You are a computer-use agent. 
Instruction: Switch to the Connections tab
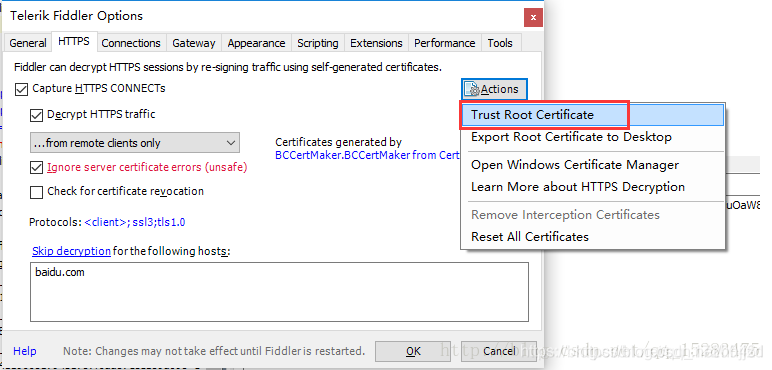(131, 43)
